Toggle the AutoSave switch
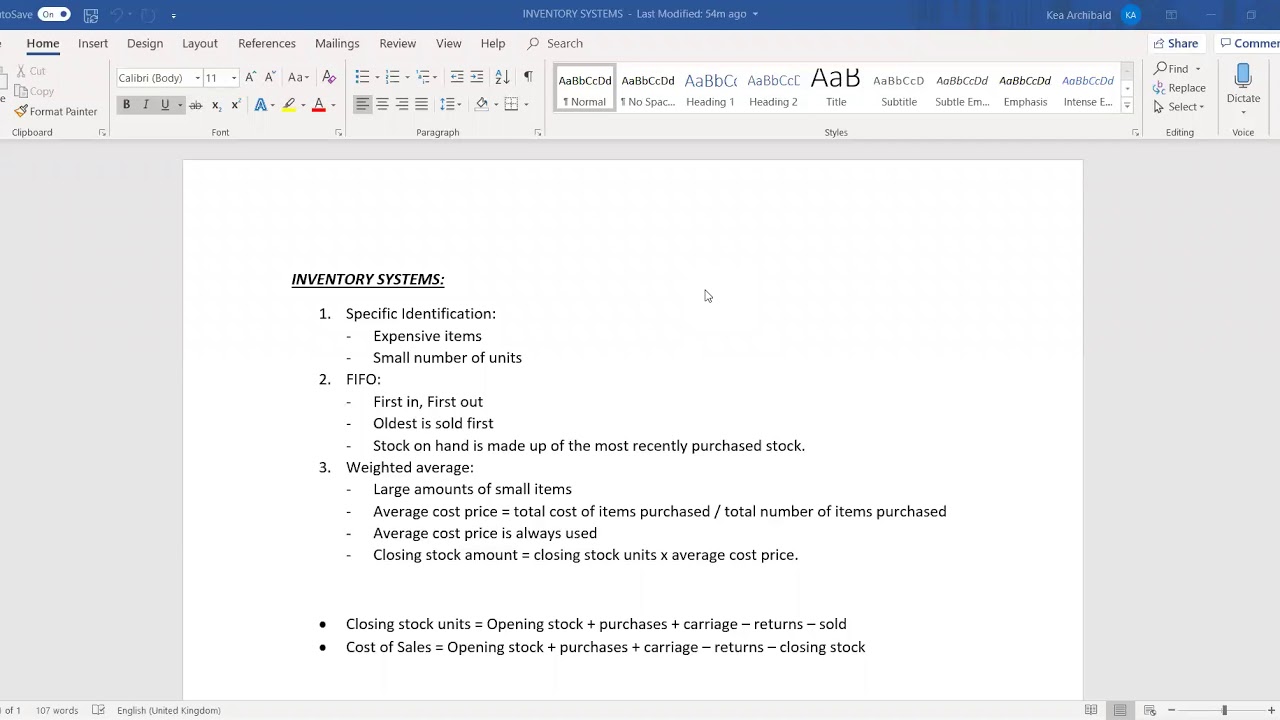Screen dimensions: 1280x720 coord(54,14)
